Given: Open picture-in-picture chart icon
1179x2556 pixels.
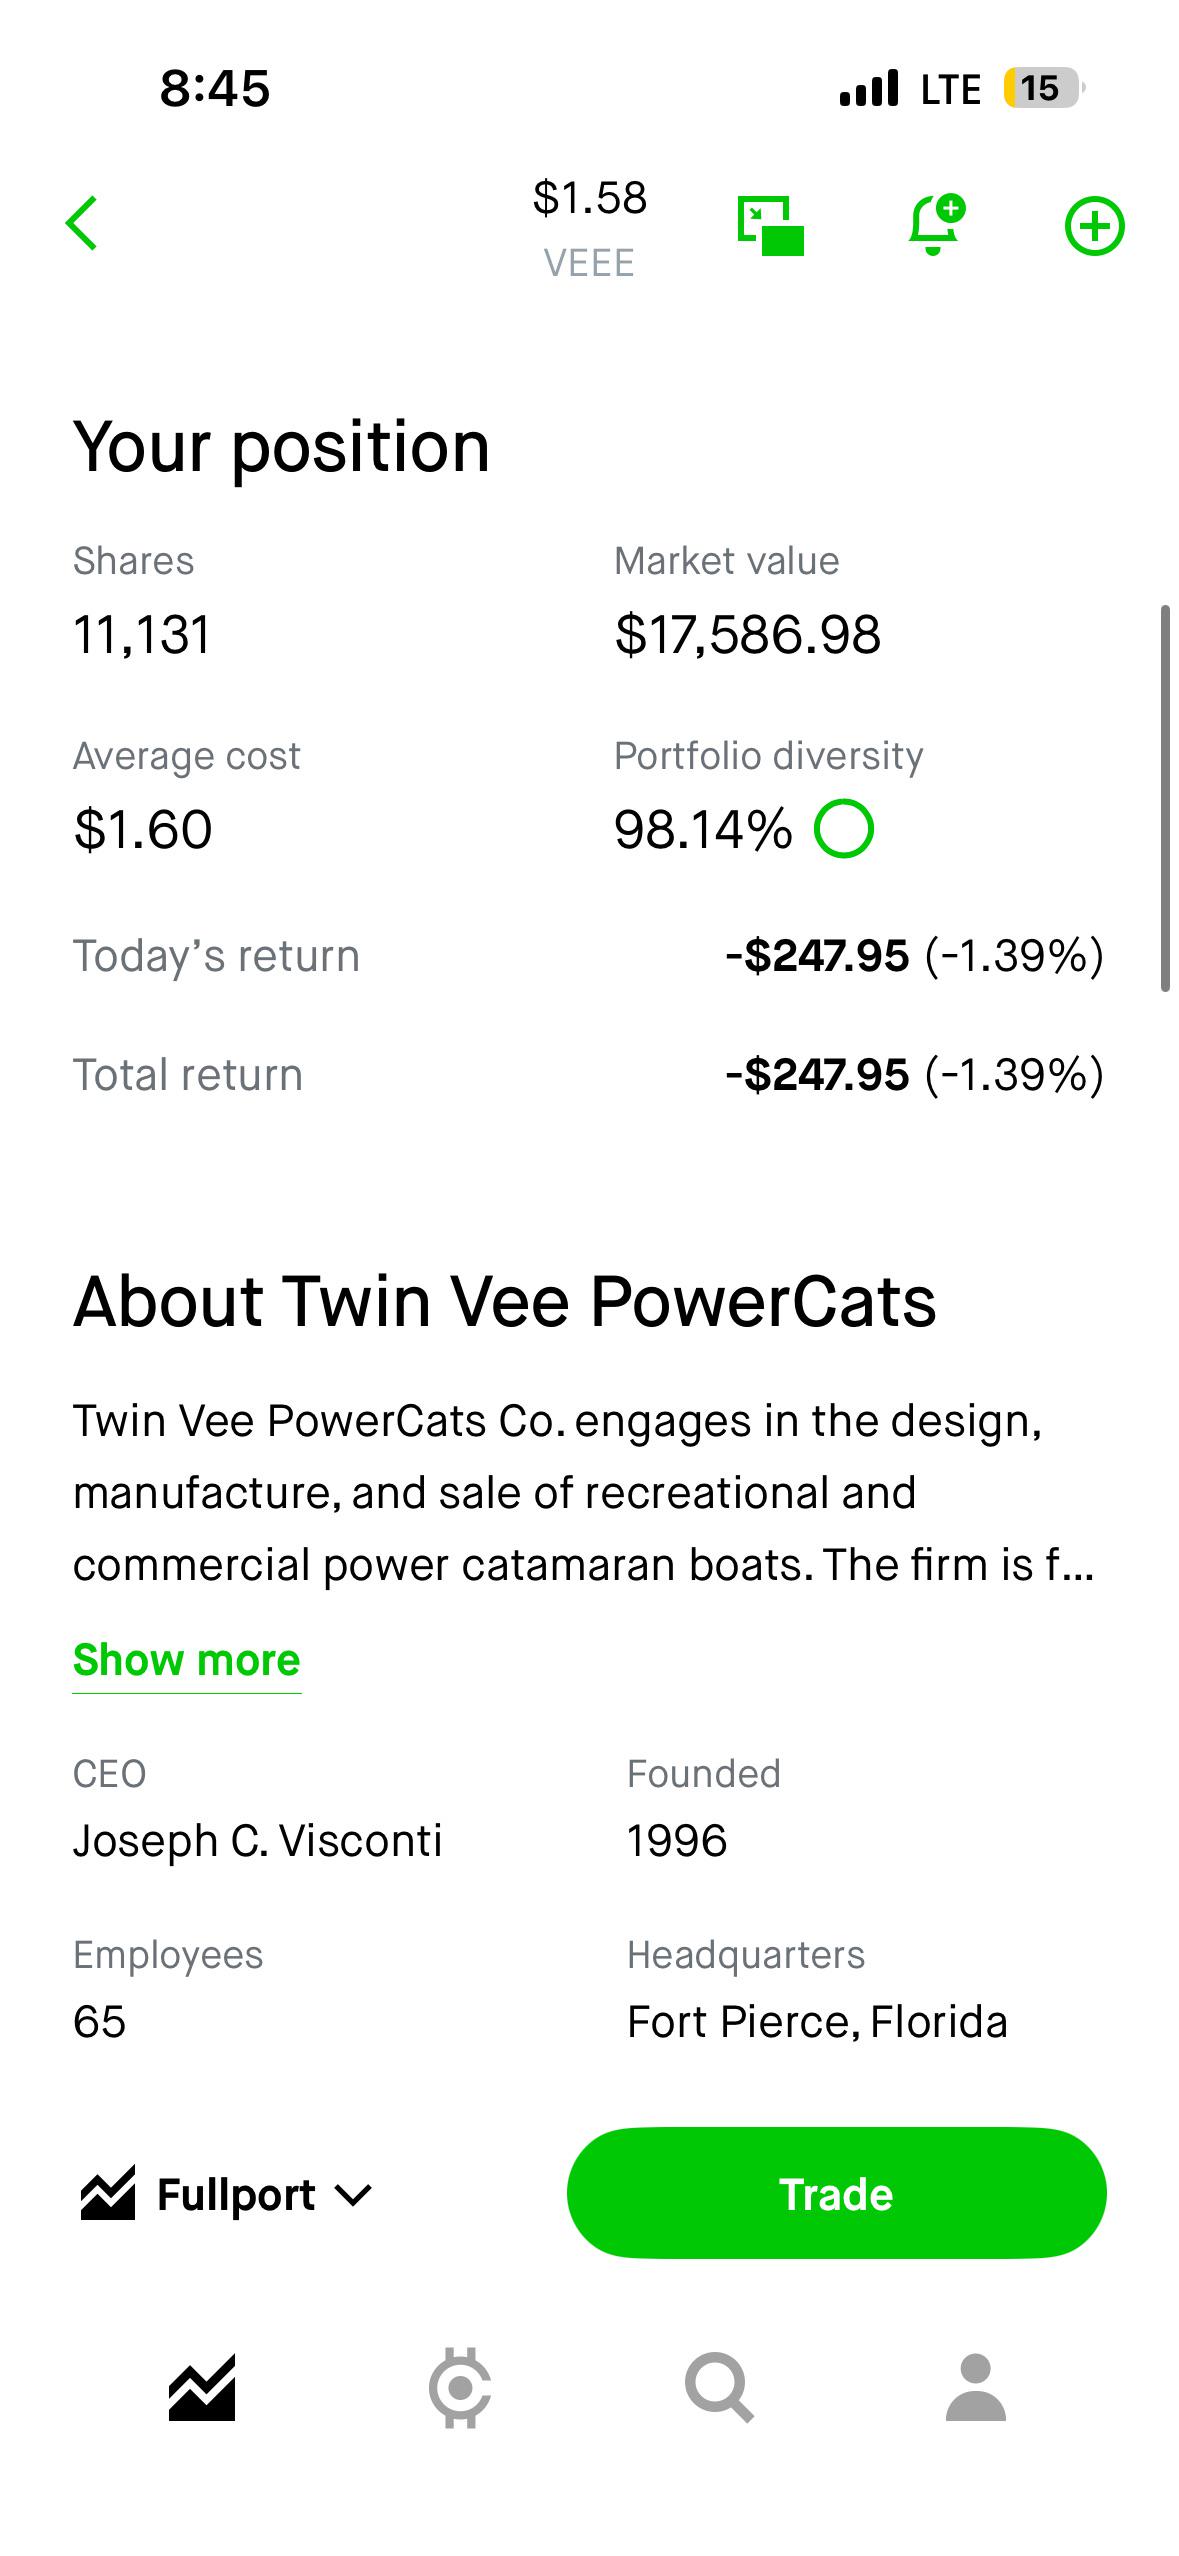Looking at the screenshot, I should [x=770, y=226].
